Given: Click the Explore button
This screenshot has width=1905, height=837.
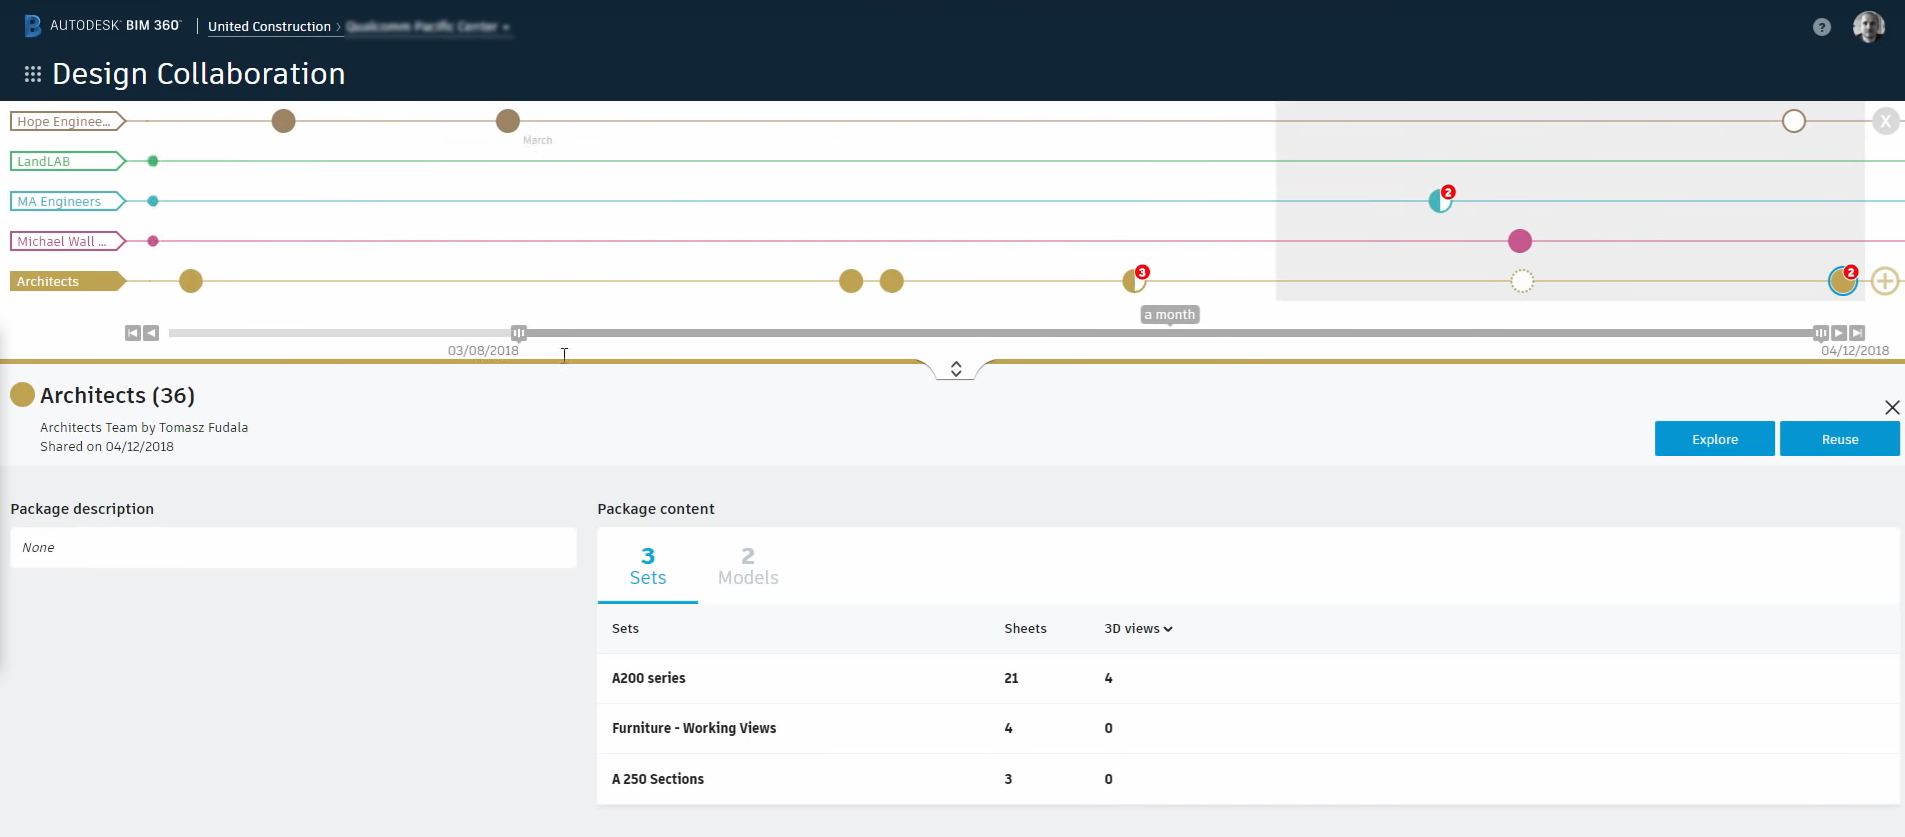Looking at the screenshot, I should click(1714, 439).
